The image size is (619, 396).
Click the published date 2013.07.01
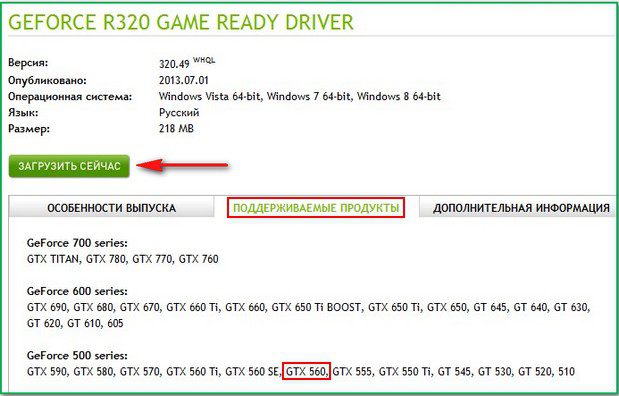[x=184, y=80]
